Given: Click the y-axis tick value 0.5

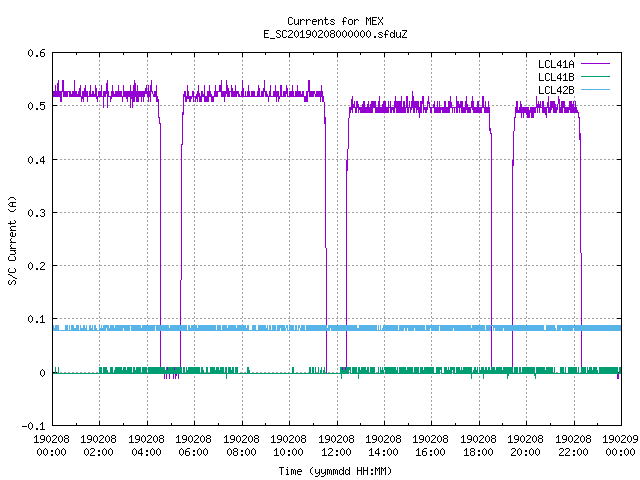Looking at the screenshot, I should tap(36, 106).
